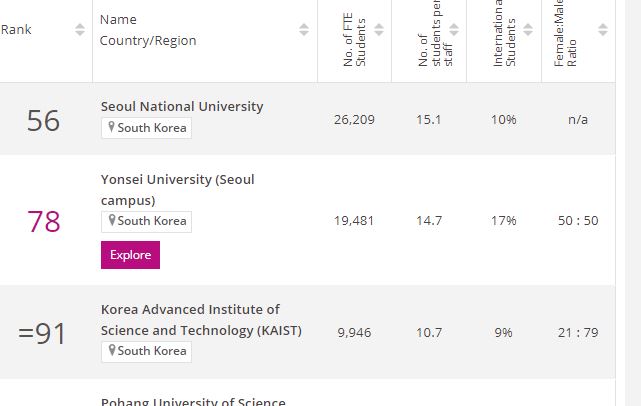Click the vertical scrollbar on right edge
The image size is (641, 406).
pos(628,200)
